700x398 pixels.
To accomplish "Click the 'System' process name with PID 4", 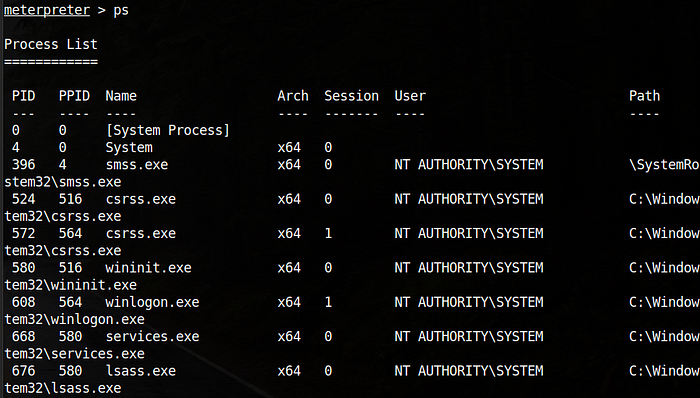I will click(129, 148).
